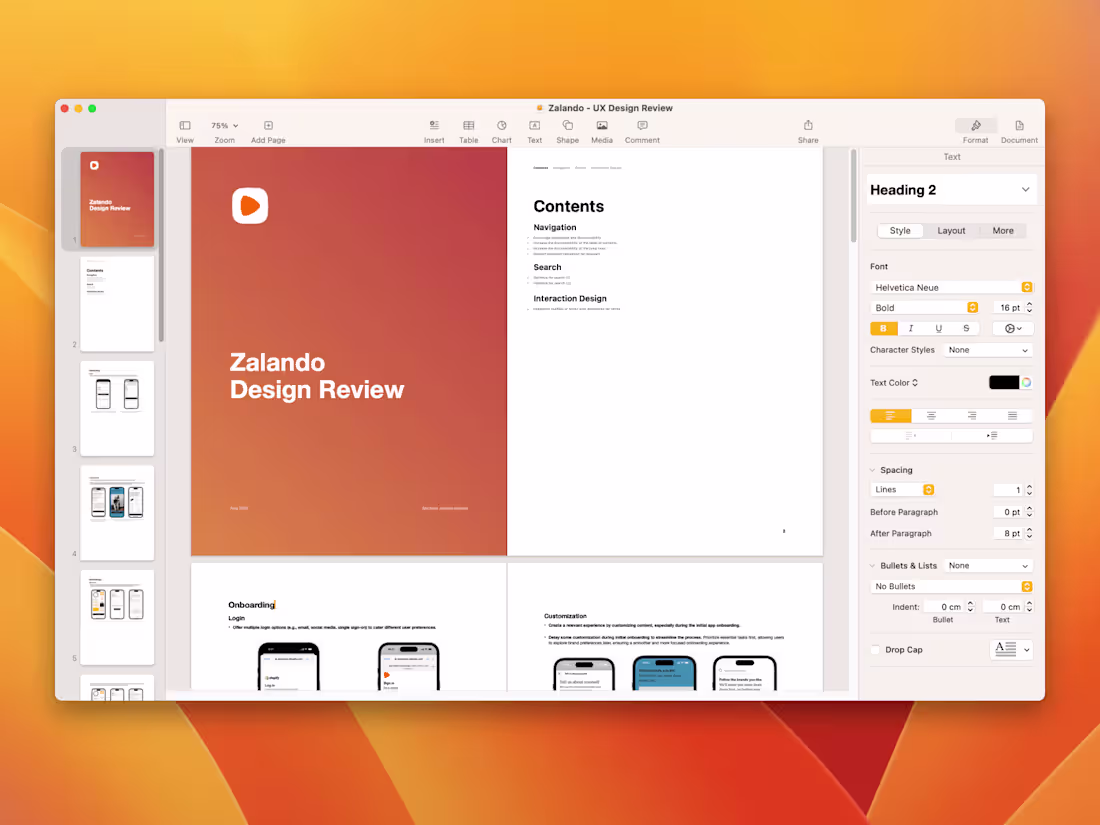The width and height of the screenshot is (1100, 825).
Task: Insert Media from the toolbar
Action: coord(601,128)
